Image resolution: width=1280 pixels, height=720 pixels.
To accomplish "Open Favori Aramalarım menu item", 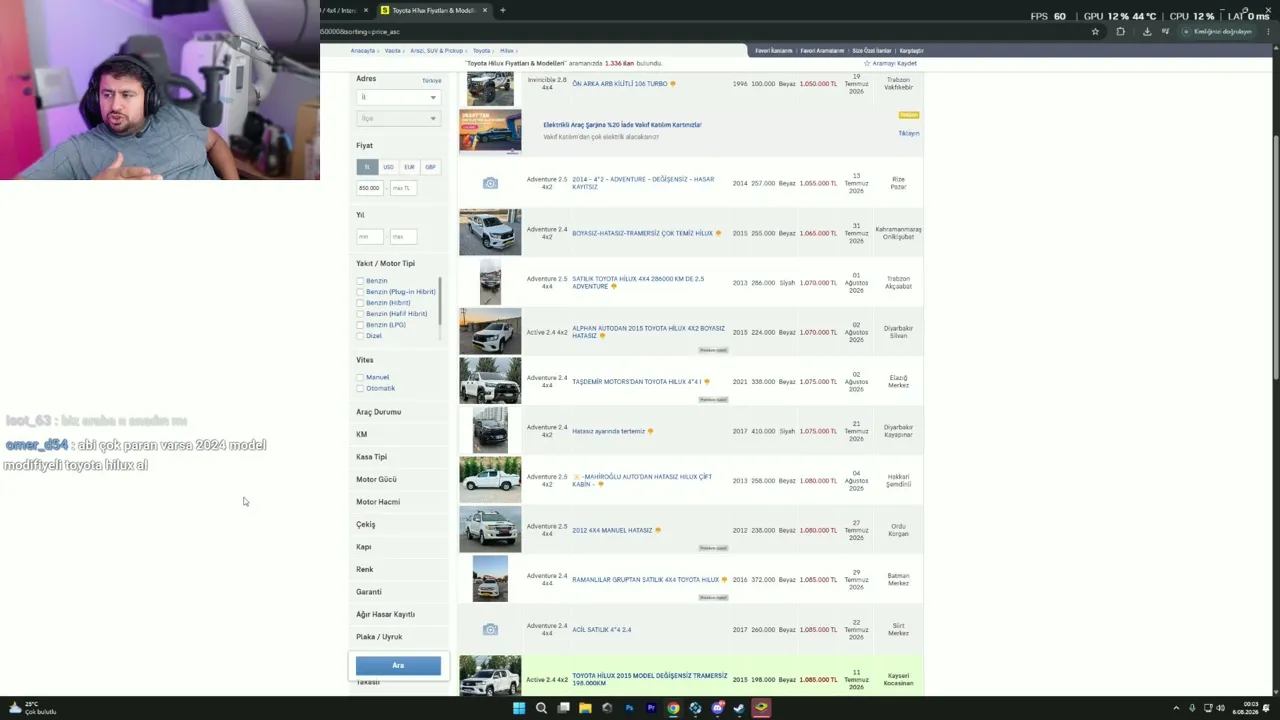I will click(x=822, y=51).
